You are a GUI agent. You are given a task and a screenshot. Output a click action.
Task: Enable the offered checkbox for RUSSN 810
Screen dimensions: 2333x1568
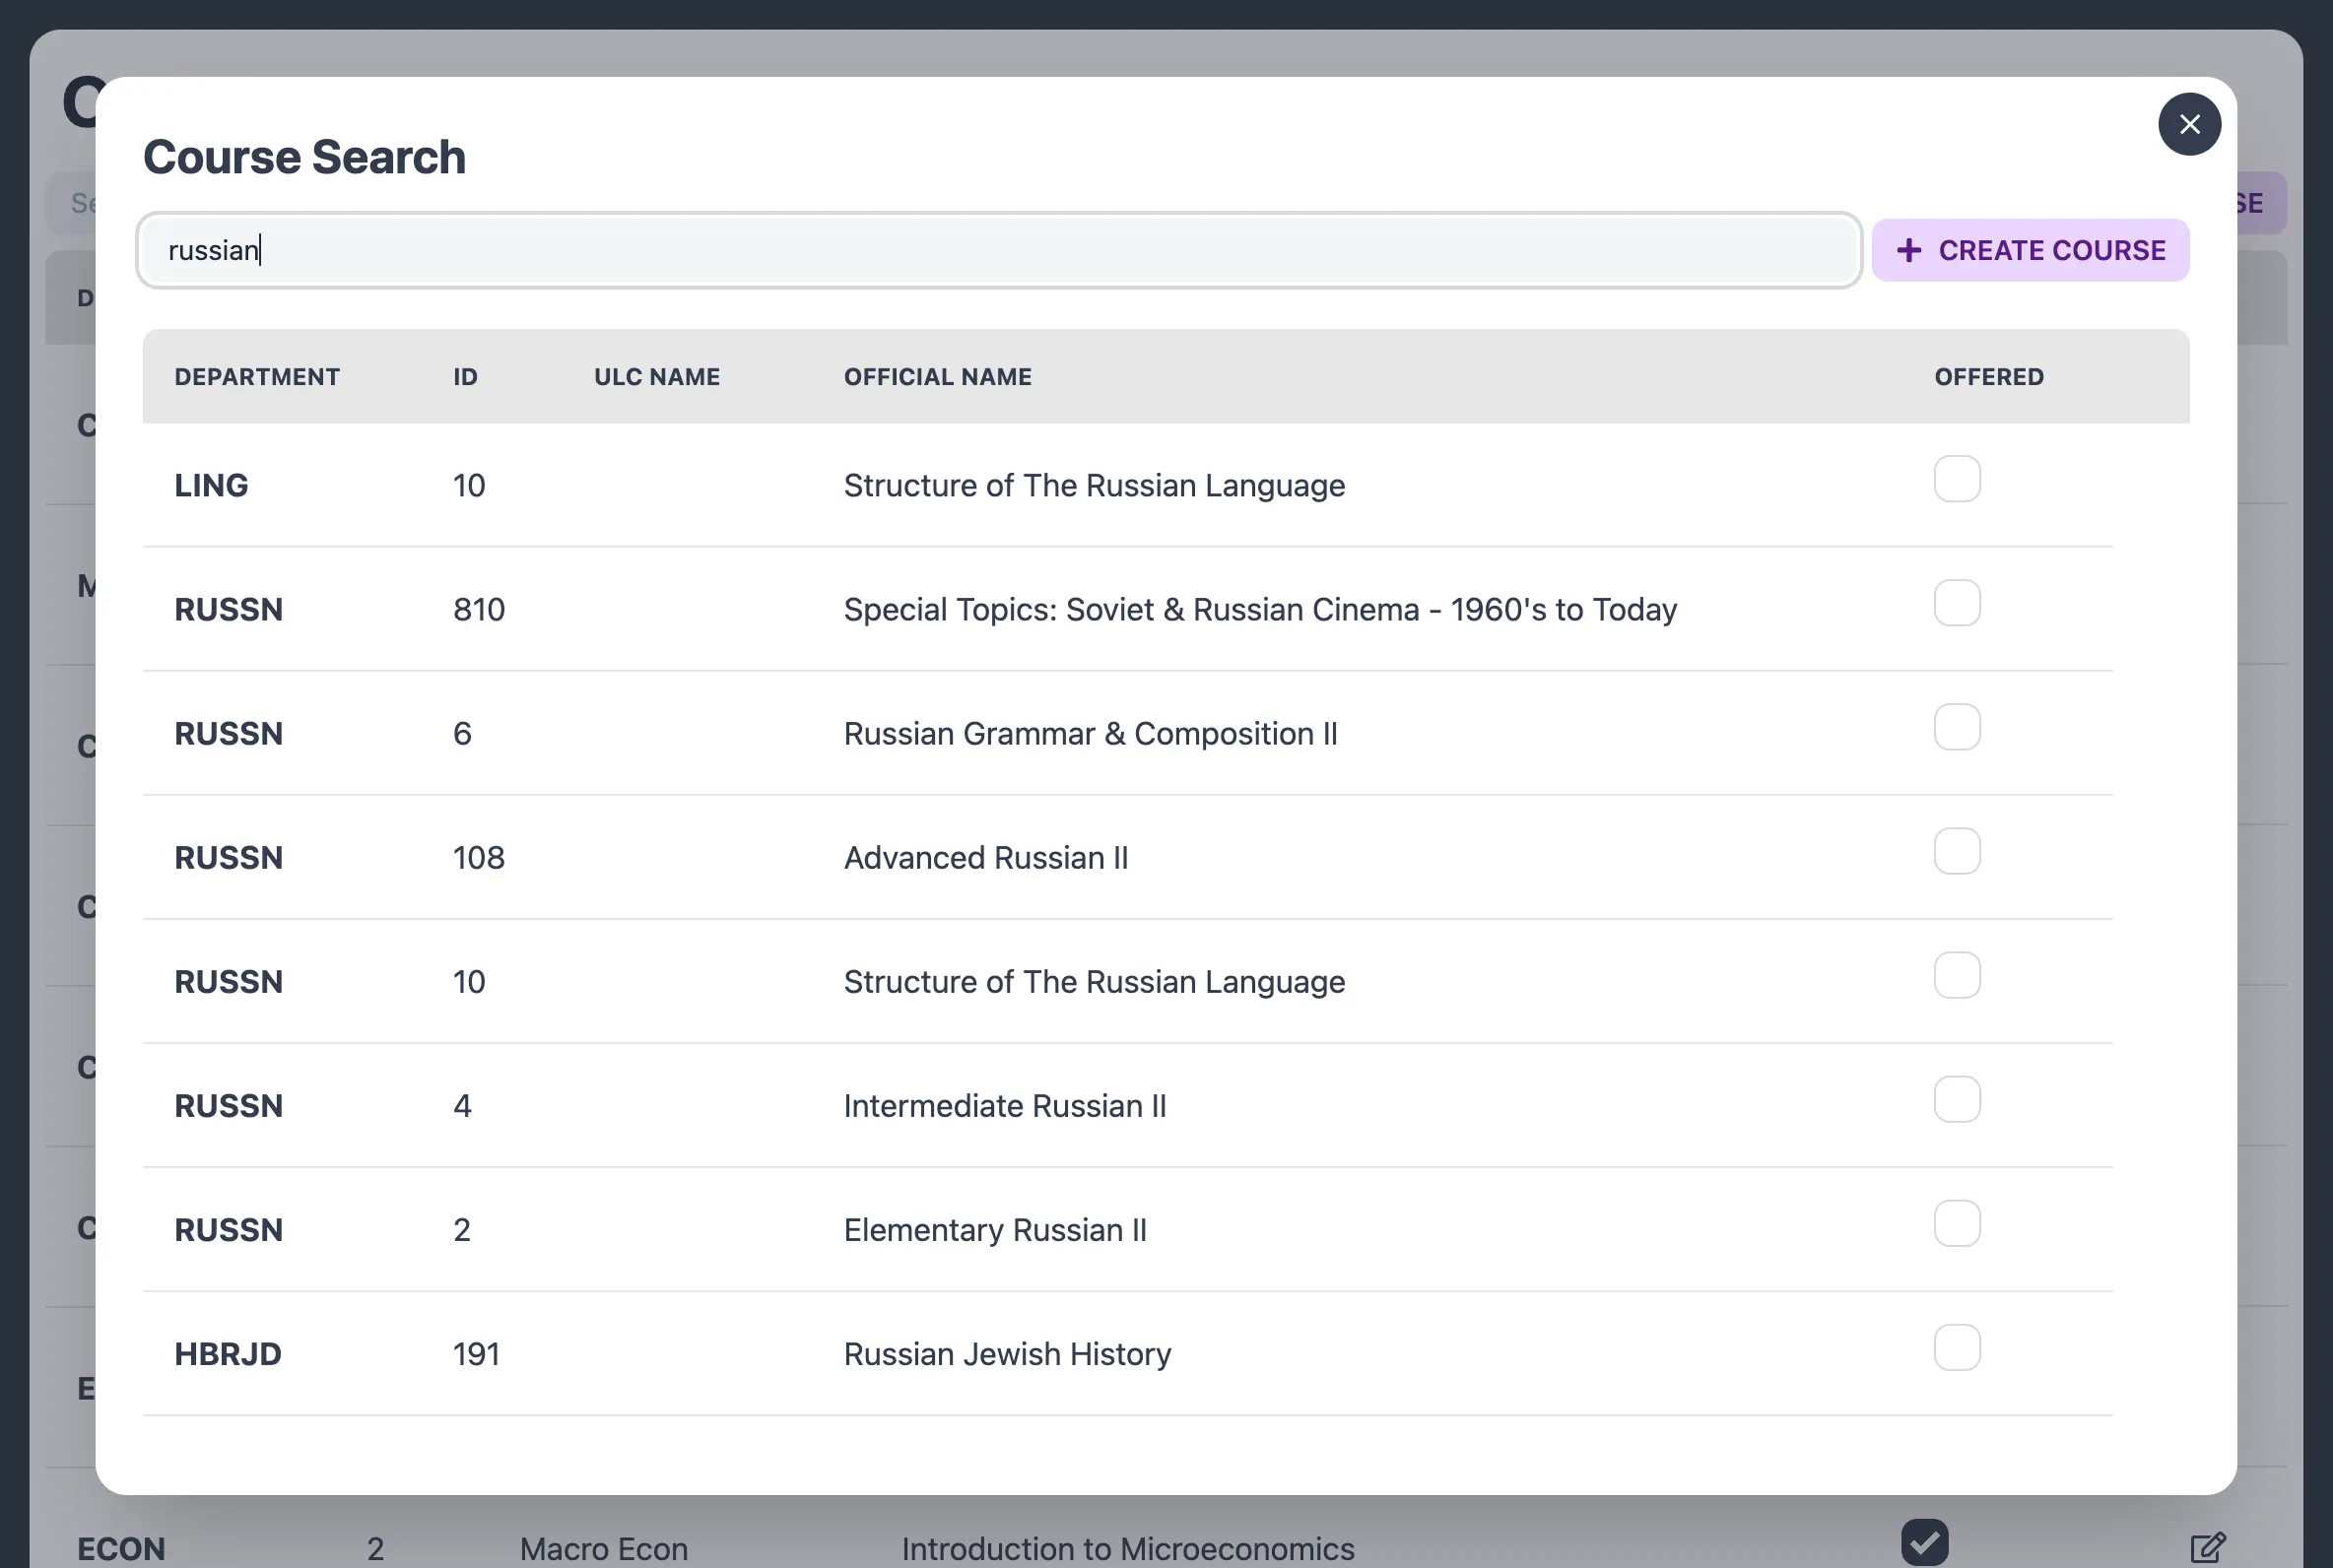[1957, 603]
